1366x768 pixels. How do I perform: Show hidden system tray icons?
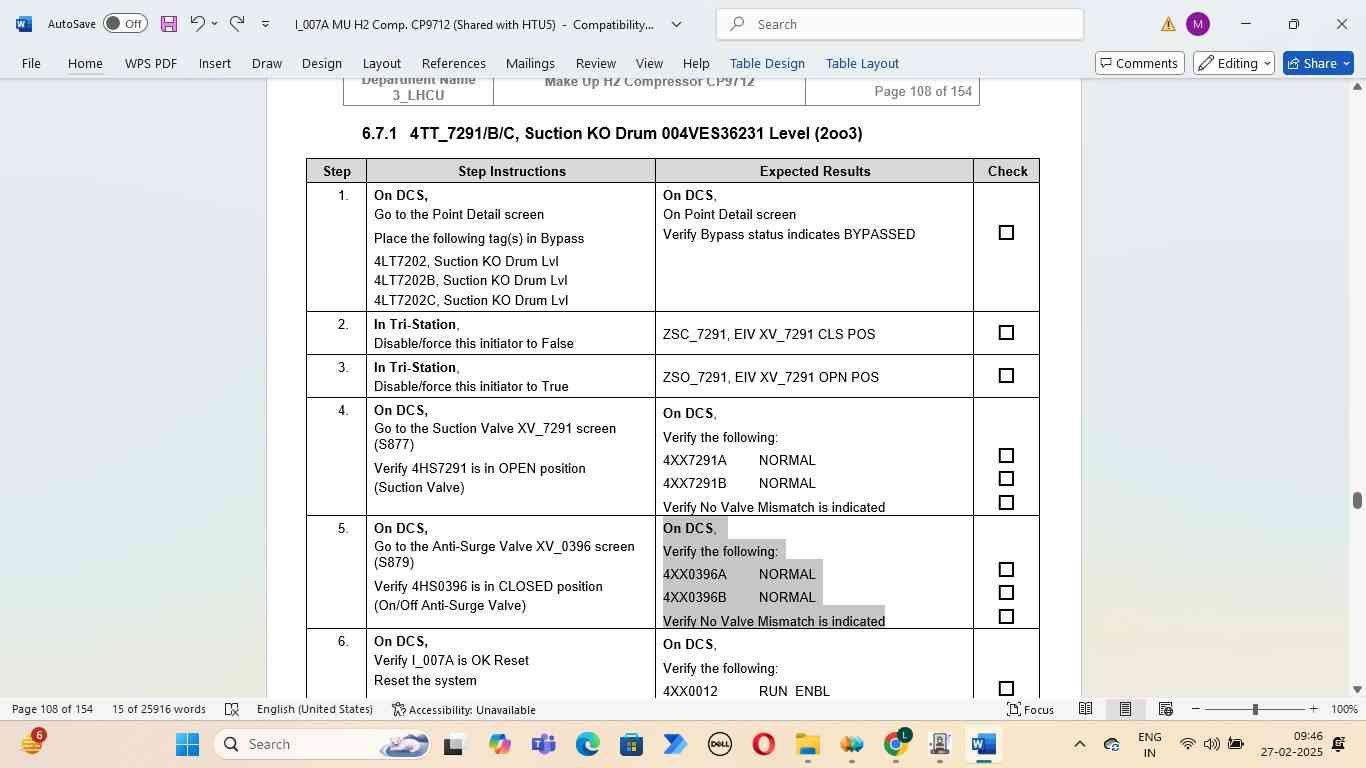click(x=1078, y=744)
